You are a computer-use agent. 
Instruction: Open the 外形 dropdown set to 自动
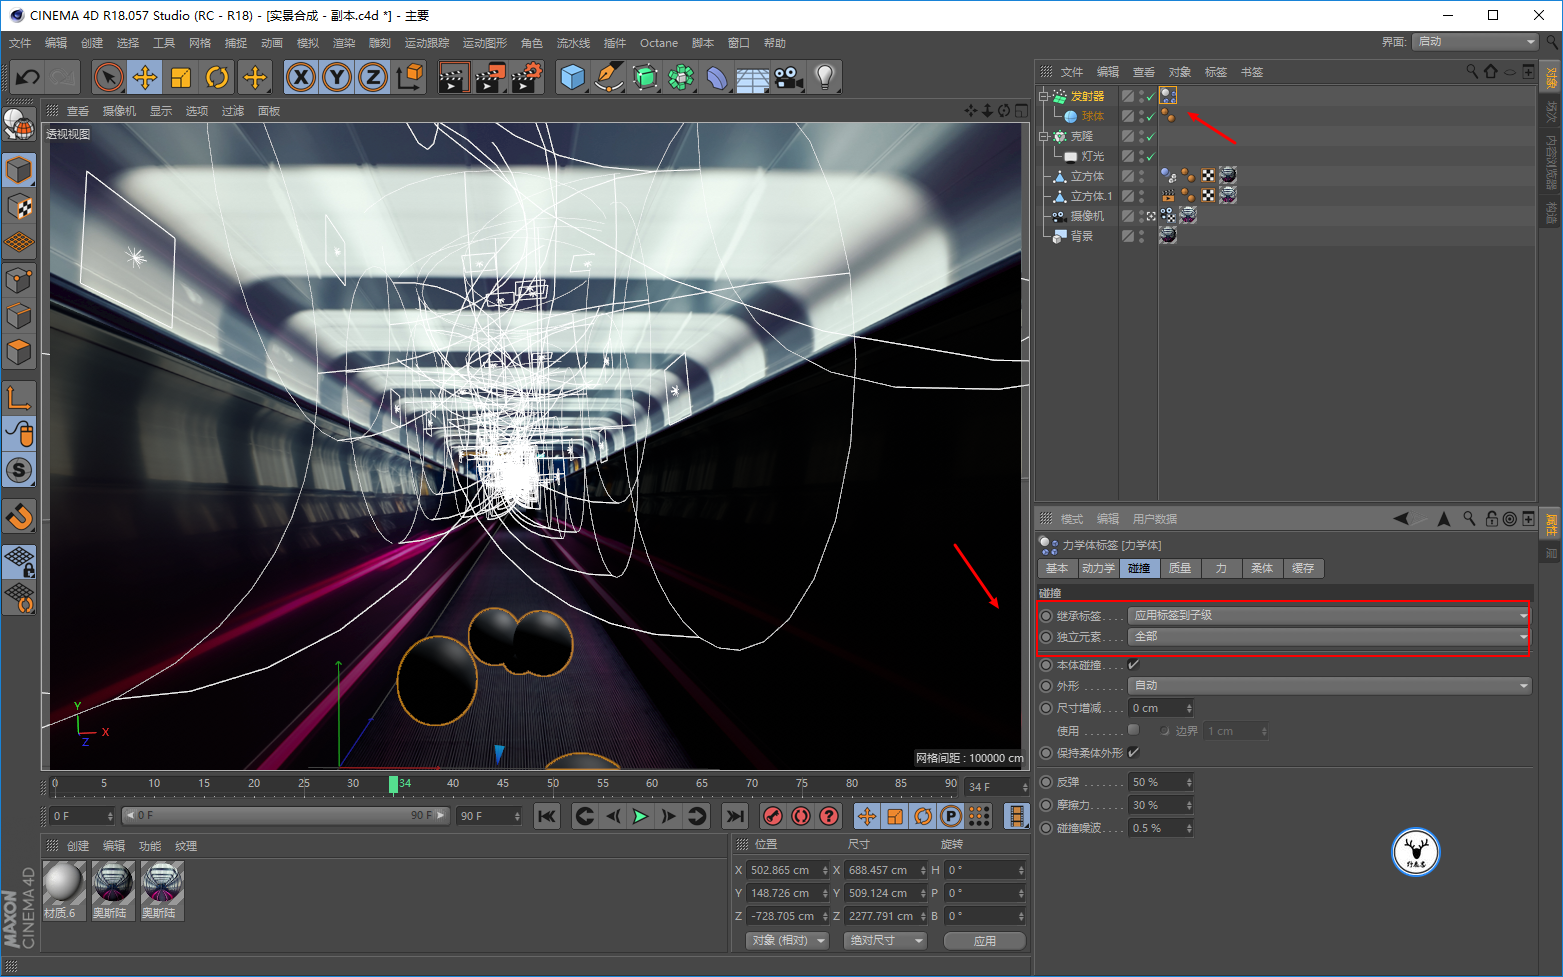(1329, 686)
